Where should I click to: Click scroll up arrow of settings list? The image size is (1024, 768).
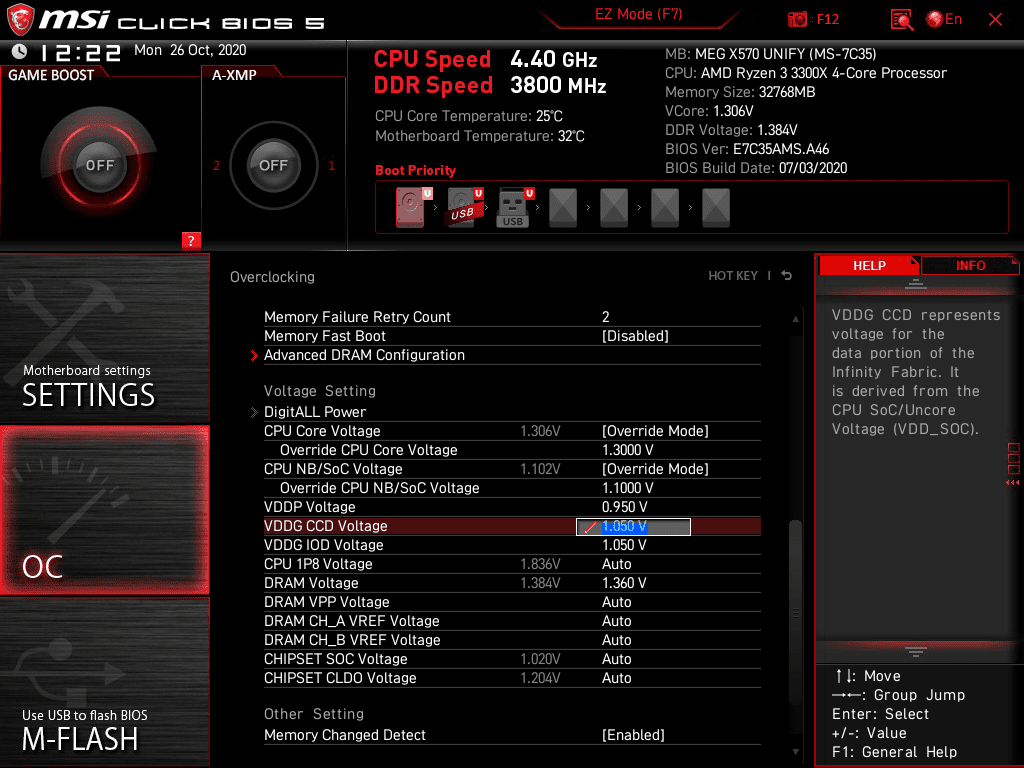coord(795,319)
